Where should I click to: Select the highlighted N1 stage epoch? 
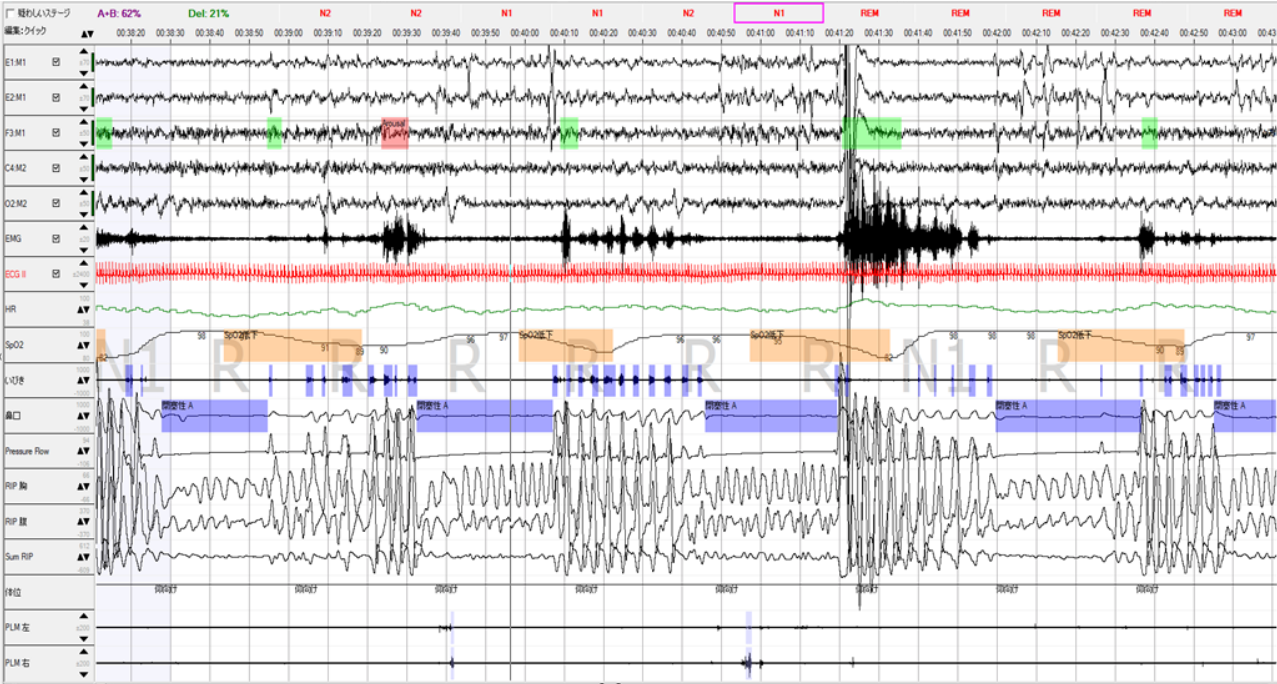tap(778, 13)
